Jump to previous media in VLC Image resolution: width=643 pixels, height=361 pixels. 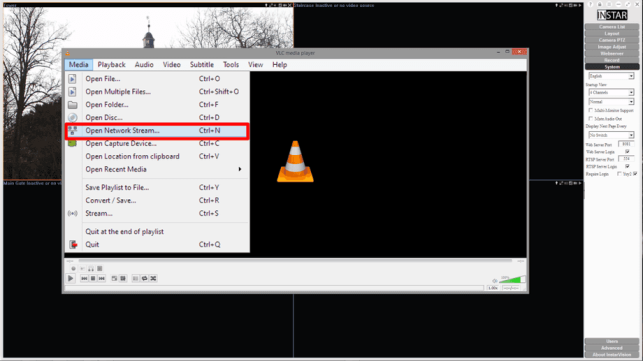(84, 279)
